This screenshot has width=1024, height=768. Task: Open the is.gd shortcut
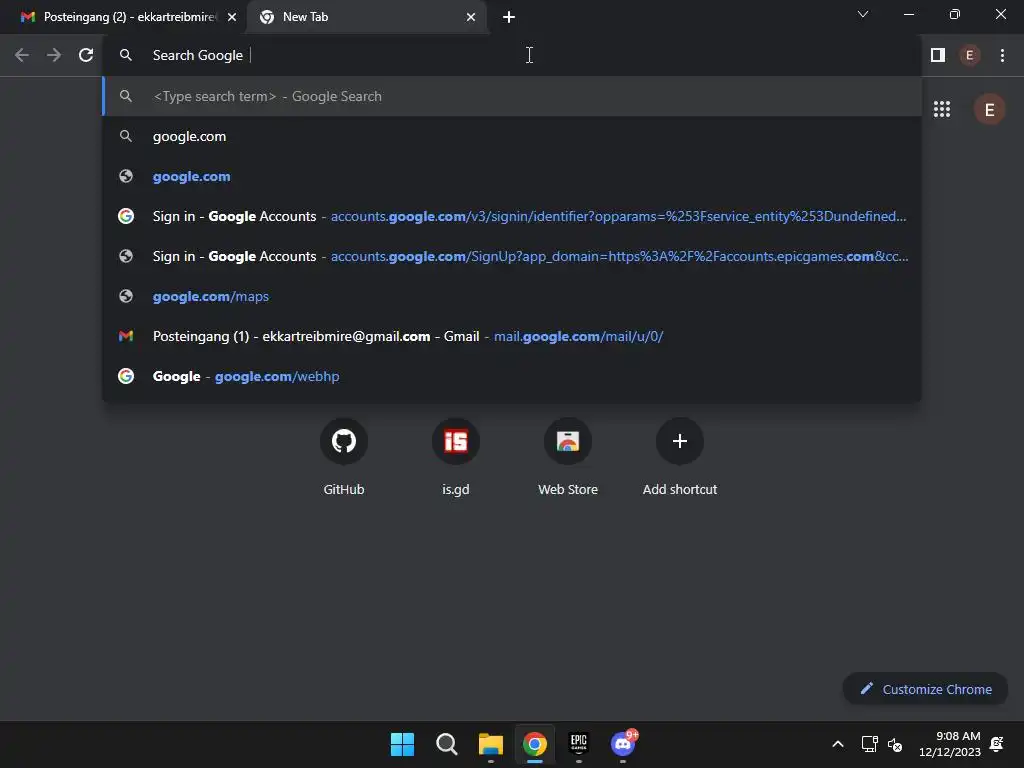point(456,457)
